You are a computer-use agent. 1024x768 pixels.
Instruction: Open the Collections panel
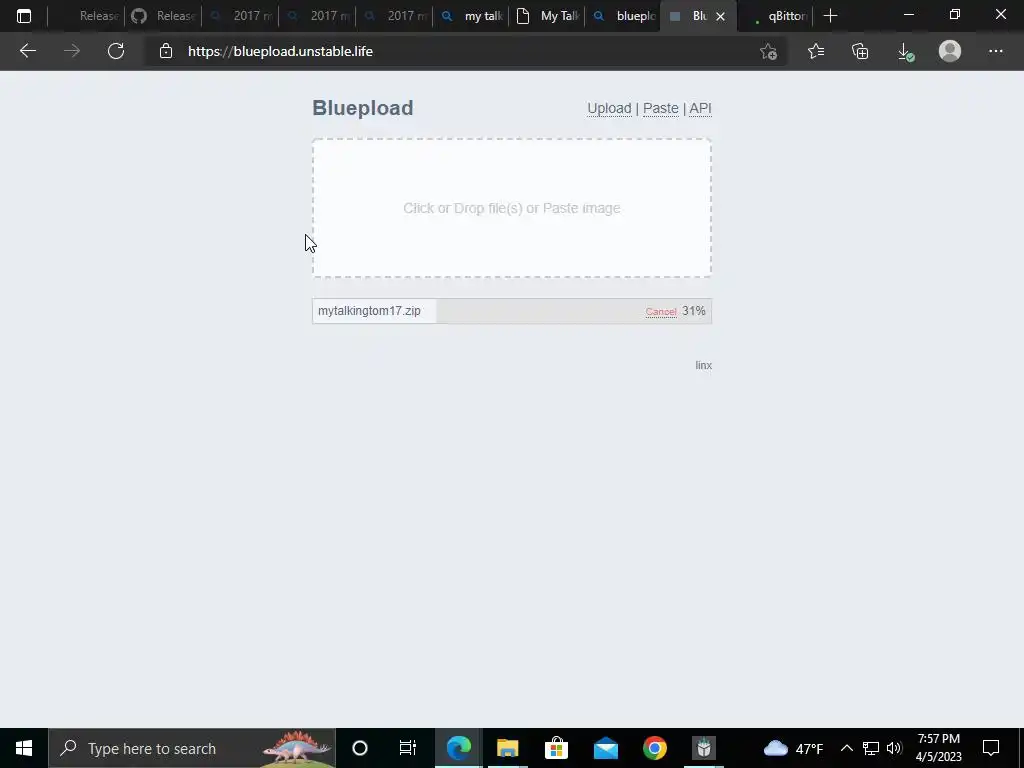[860, 51]
